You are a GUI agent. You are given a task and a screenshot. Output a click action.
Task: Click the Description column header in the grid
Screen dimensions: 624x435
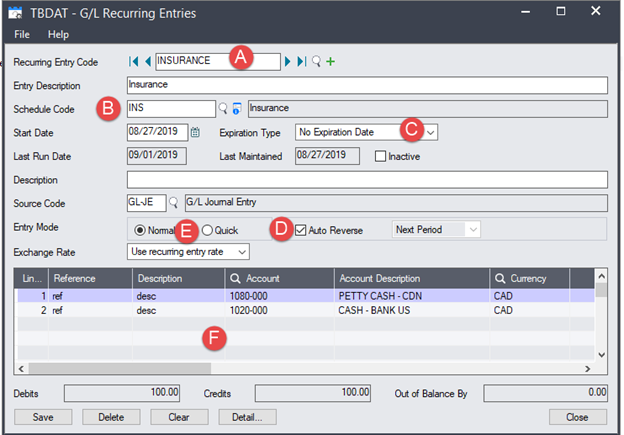(179, 278)
